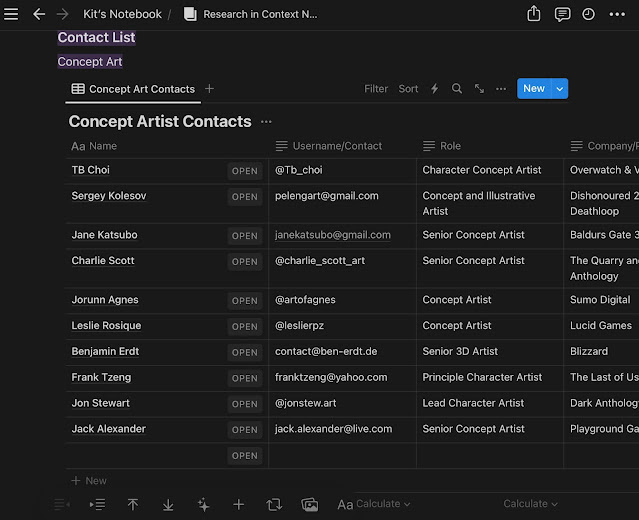Viewport: 639px width, 520px height.
Task: Open the Username/Contact column header menu
Action: [342, 146]
